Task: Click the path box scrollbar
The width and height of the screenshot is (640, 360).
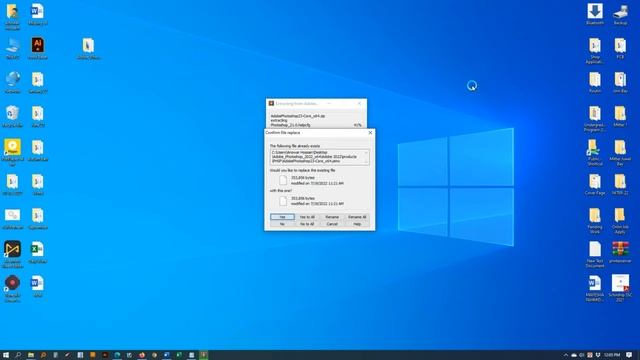Action: click(367, 157)
